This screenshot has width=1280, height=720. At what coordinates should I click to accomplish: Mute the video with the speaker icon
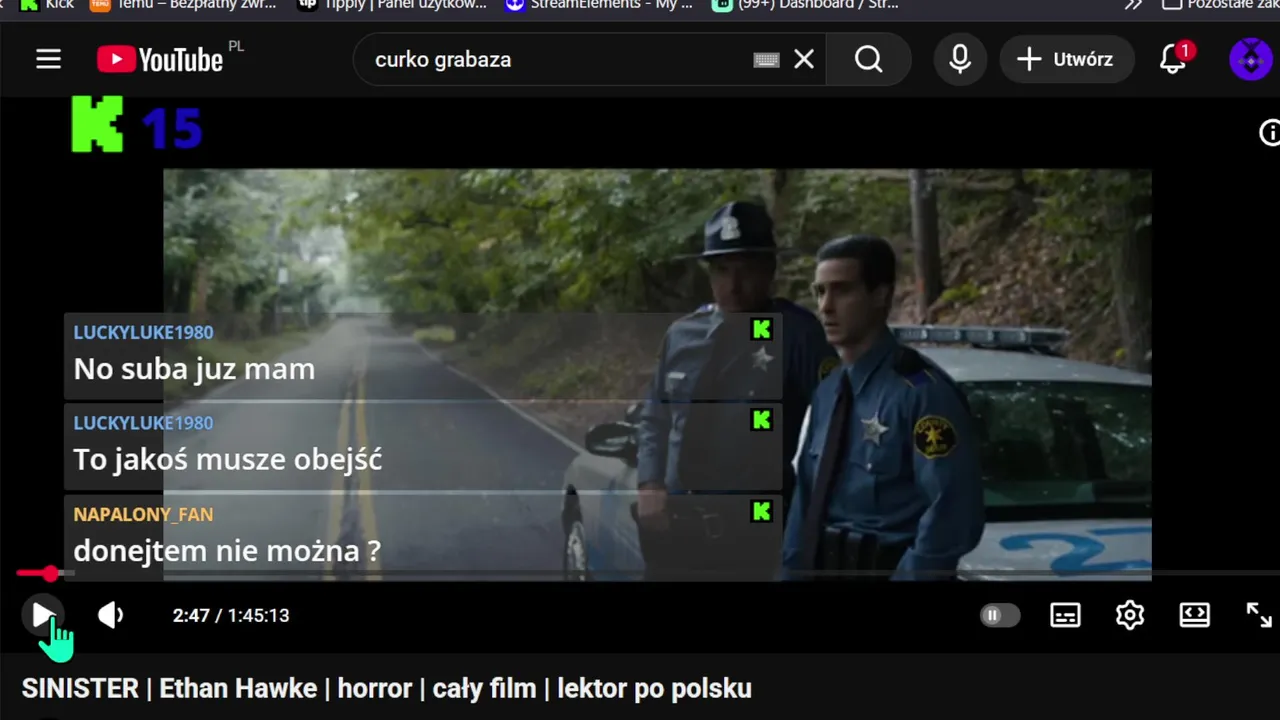click(x=110, y=615)
